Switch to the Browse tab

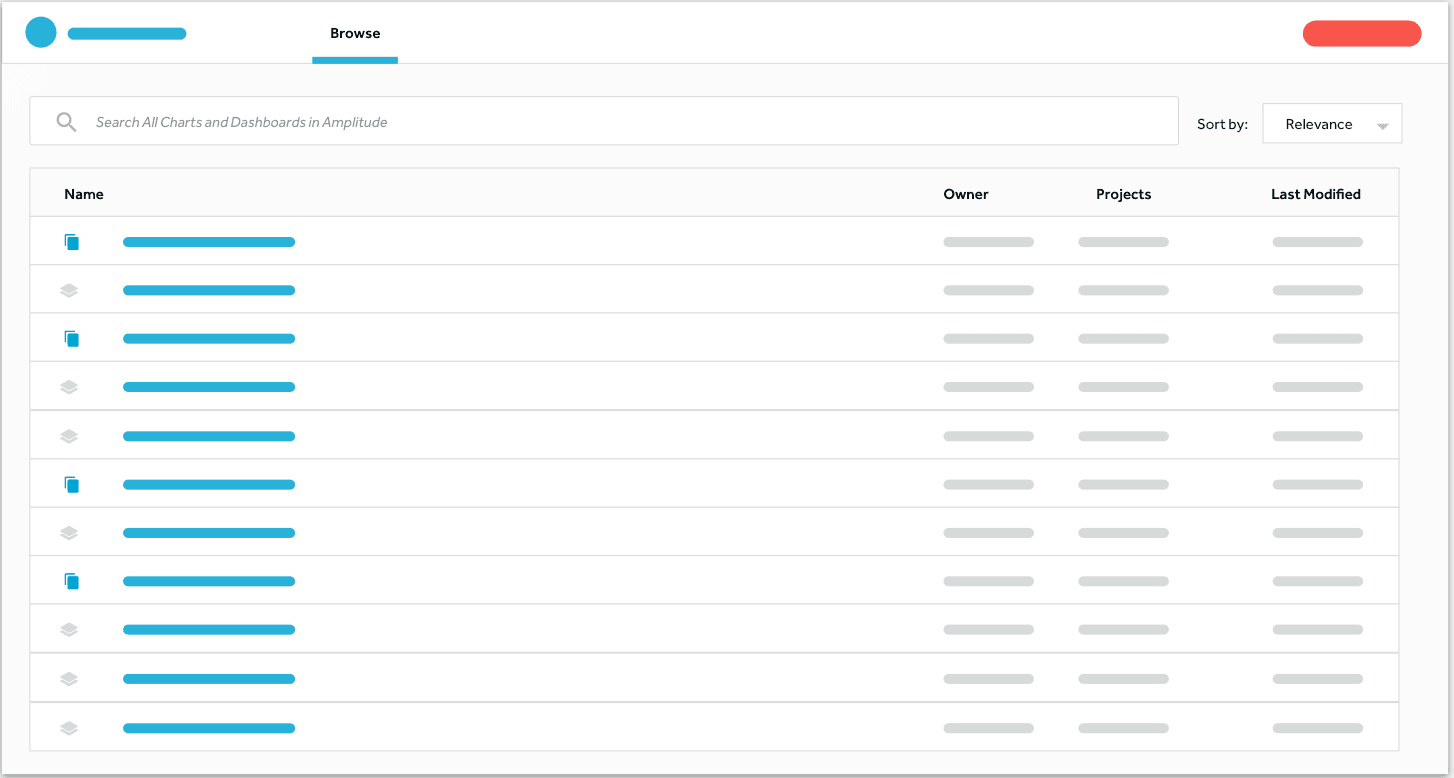click(355, 33)
